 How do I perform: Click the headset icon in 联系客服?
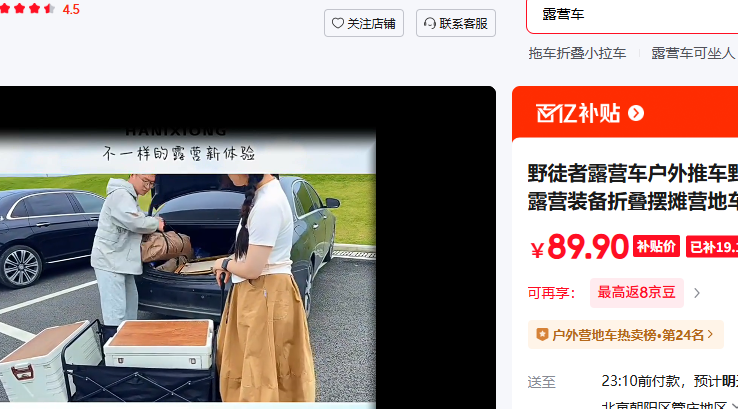point(430,23)
